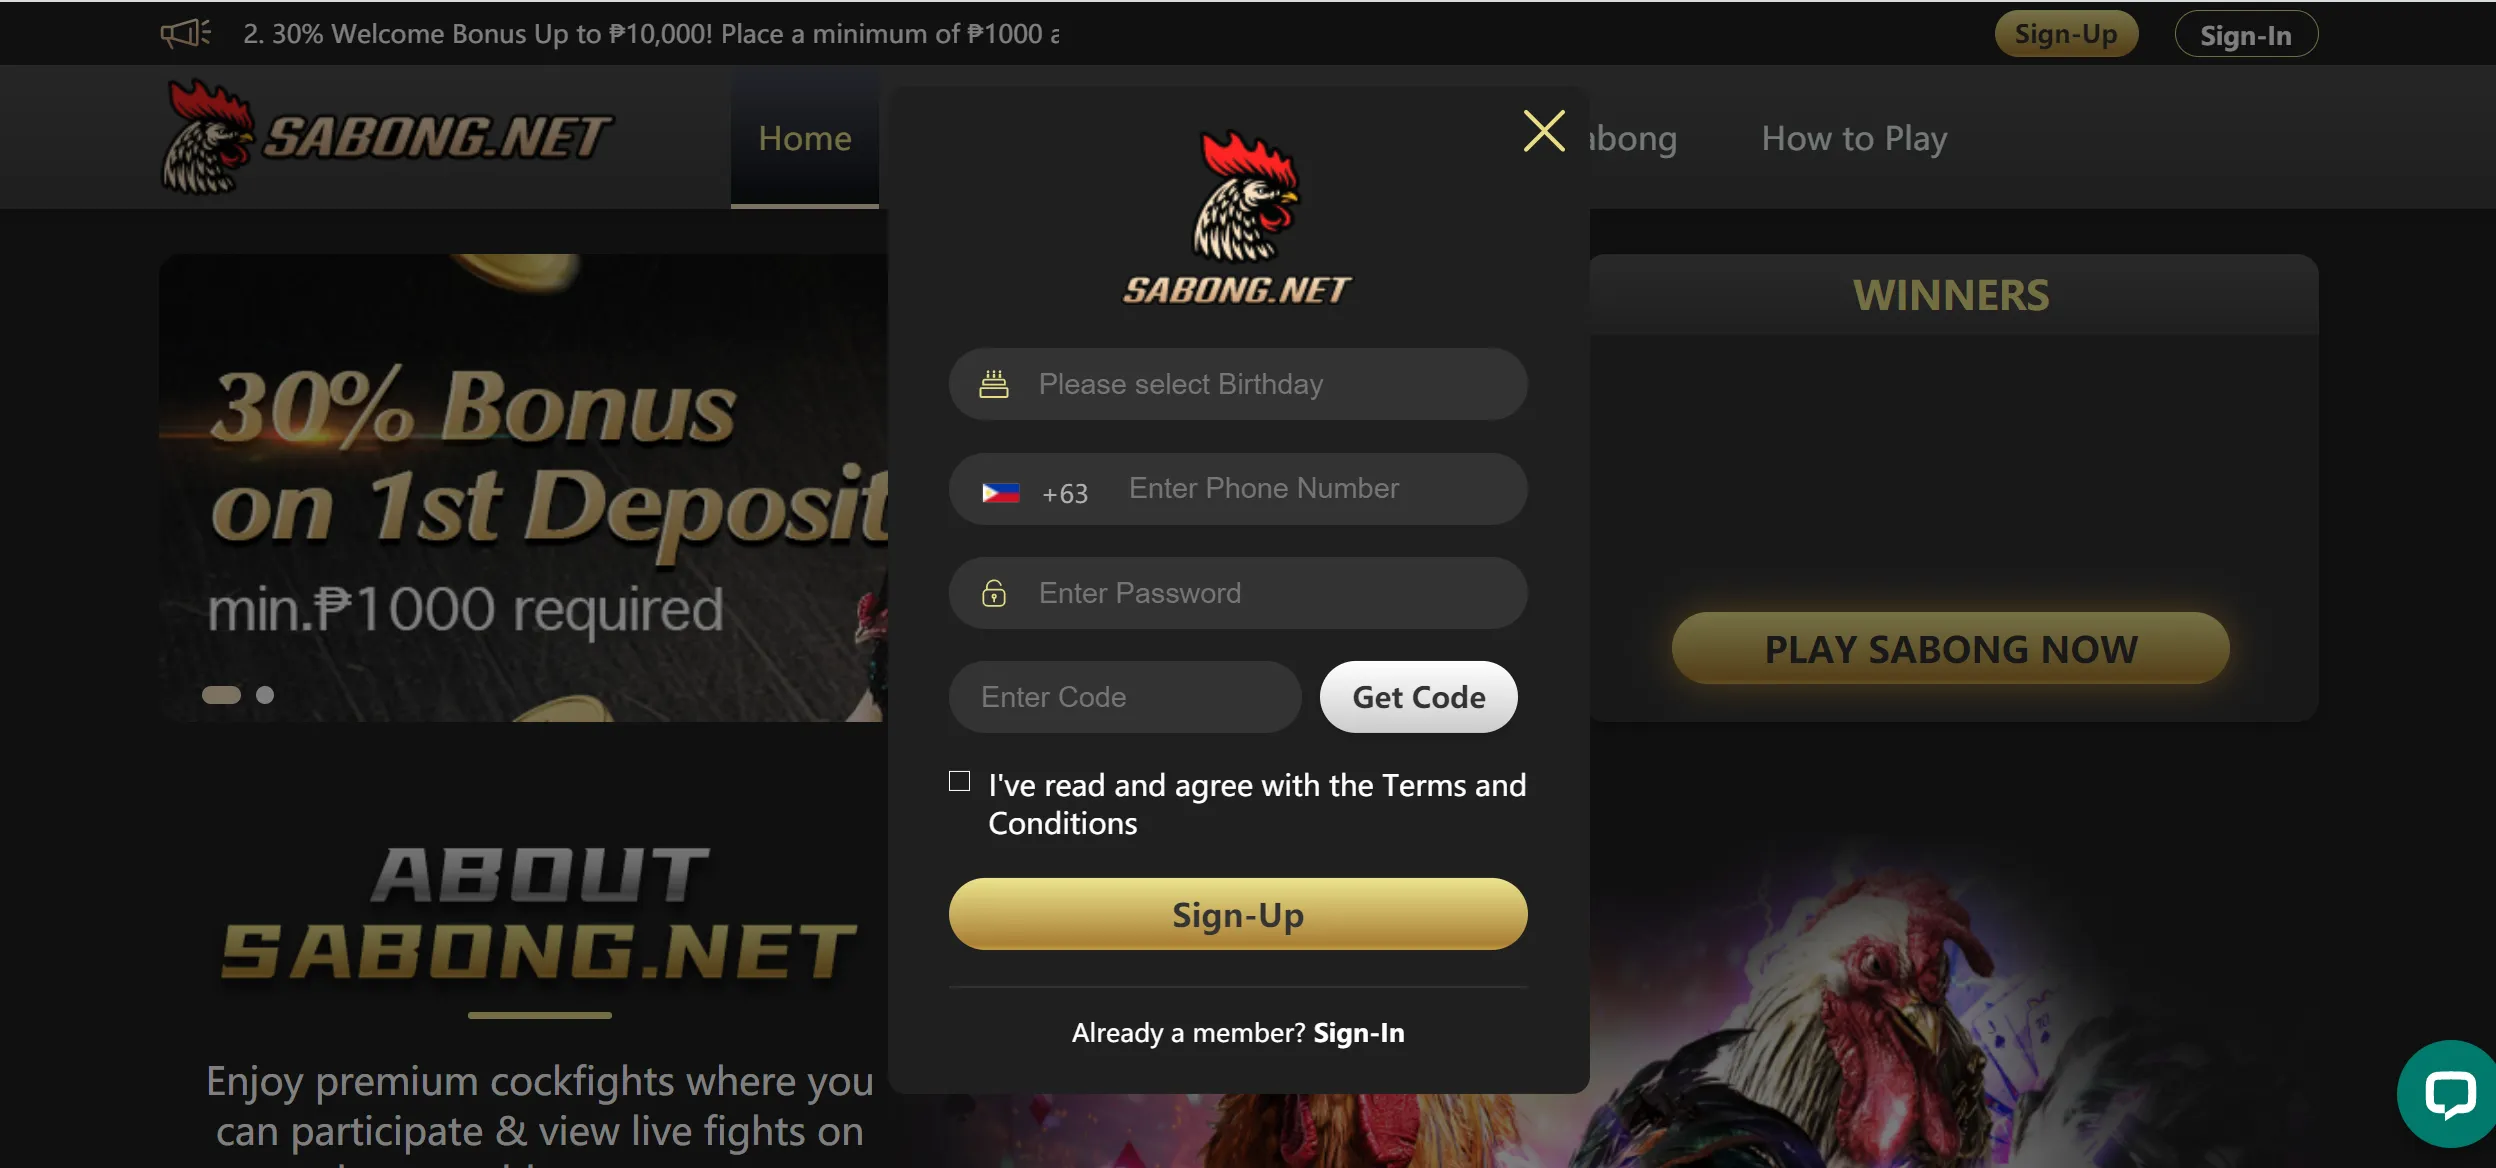Check the agreement checkbox to enable signup
Image resolution: width=2496 pixels, height=1168 pixels.
point(960,781)
